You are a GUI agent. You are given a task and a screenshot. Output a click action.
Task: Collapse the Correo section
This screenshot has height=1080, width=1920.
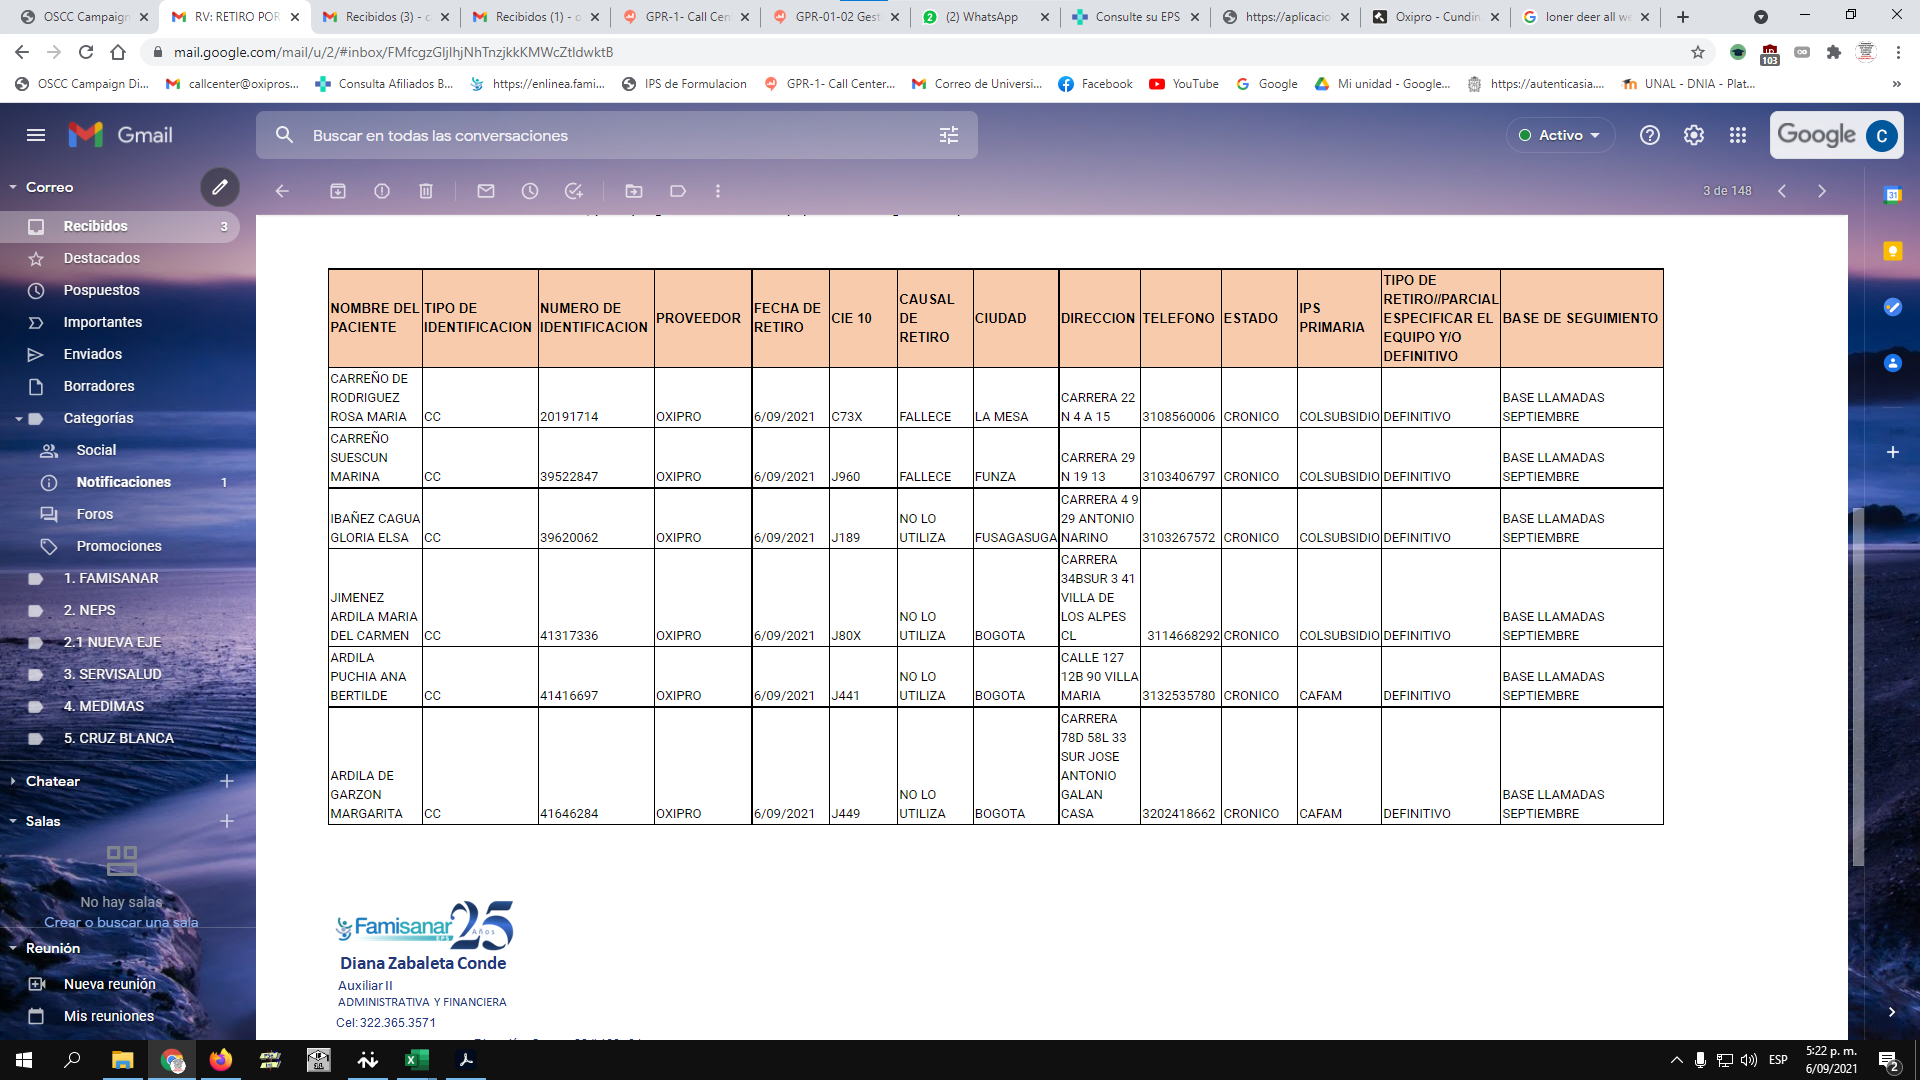pos(13,187)
